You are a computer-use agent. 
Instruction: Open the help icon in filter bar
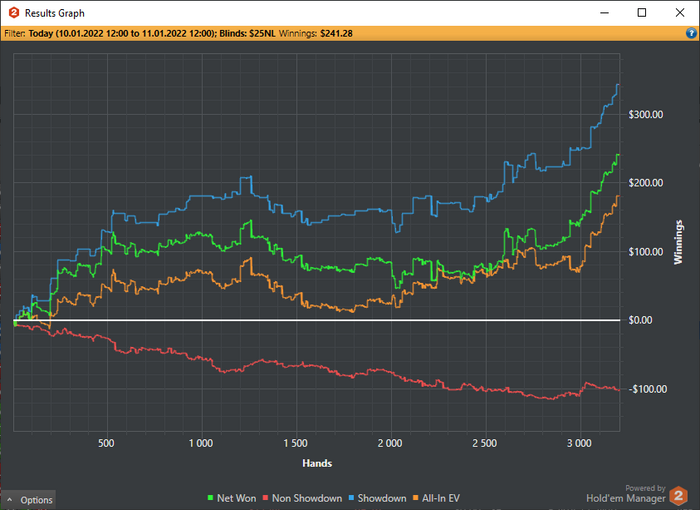click(691, 33)
